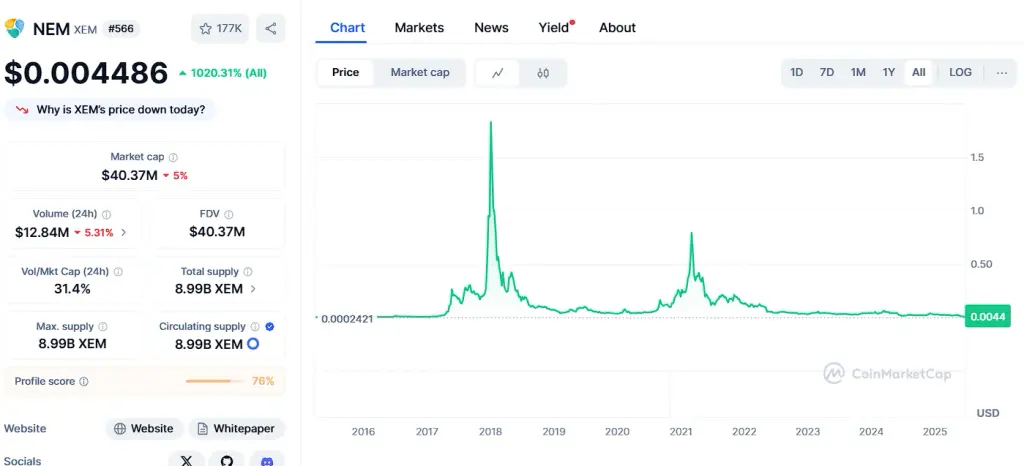The image size is (1024, 466).
Task: Open the share icon button
Action: tap(270, 29)
